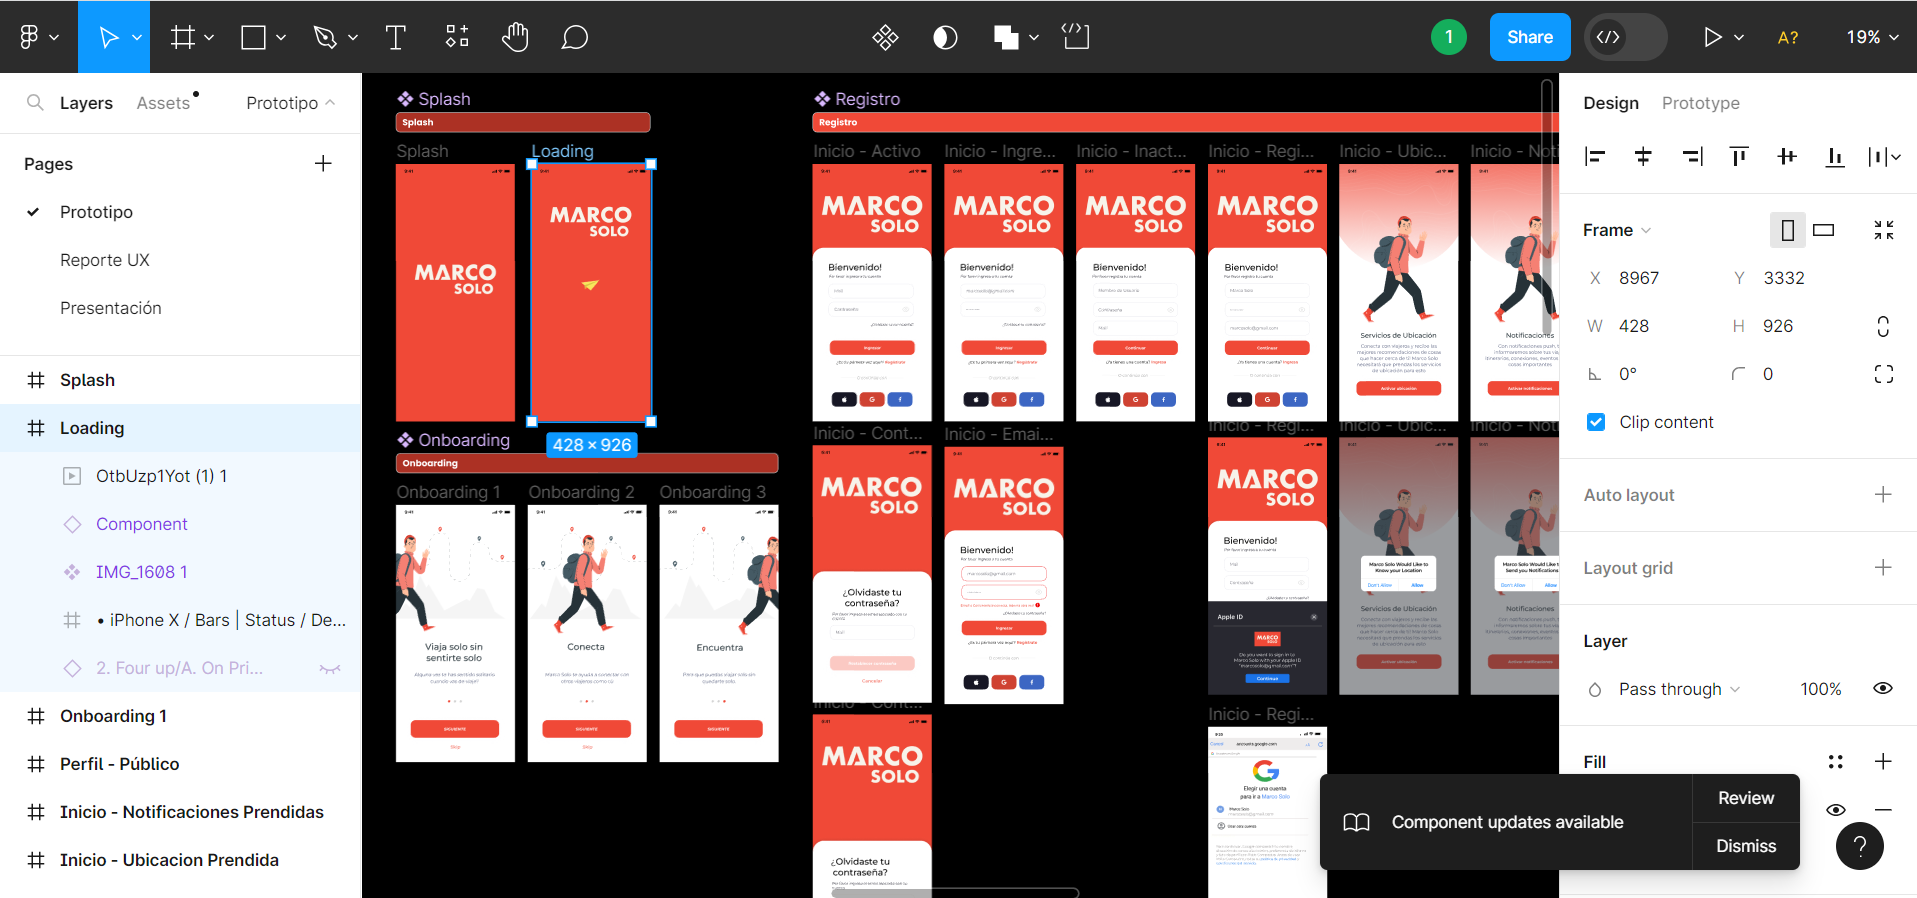Image resolution: width=1917 pixels, height=898 pixels.
Task: Toggle hidden state of Four up layer
Action: (330, 668)
